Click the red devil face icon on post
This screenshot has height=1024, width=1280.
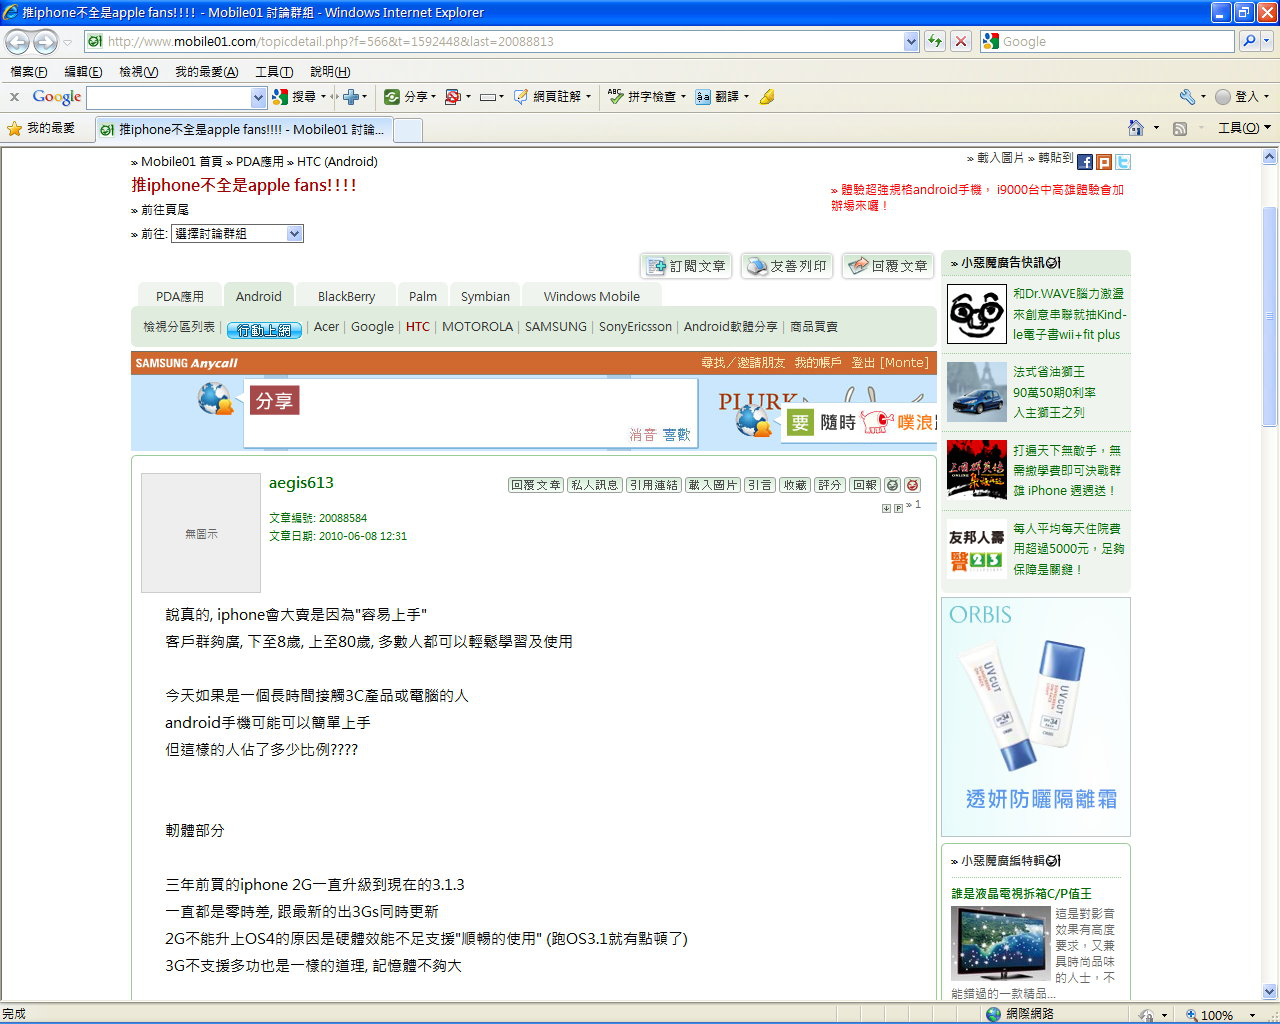[912, 485]
